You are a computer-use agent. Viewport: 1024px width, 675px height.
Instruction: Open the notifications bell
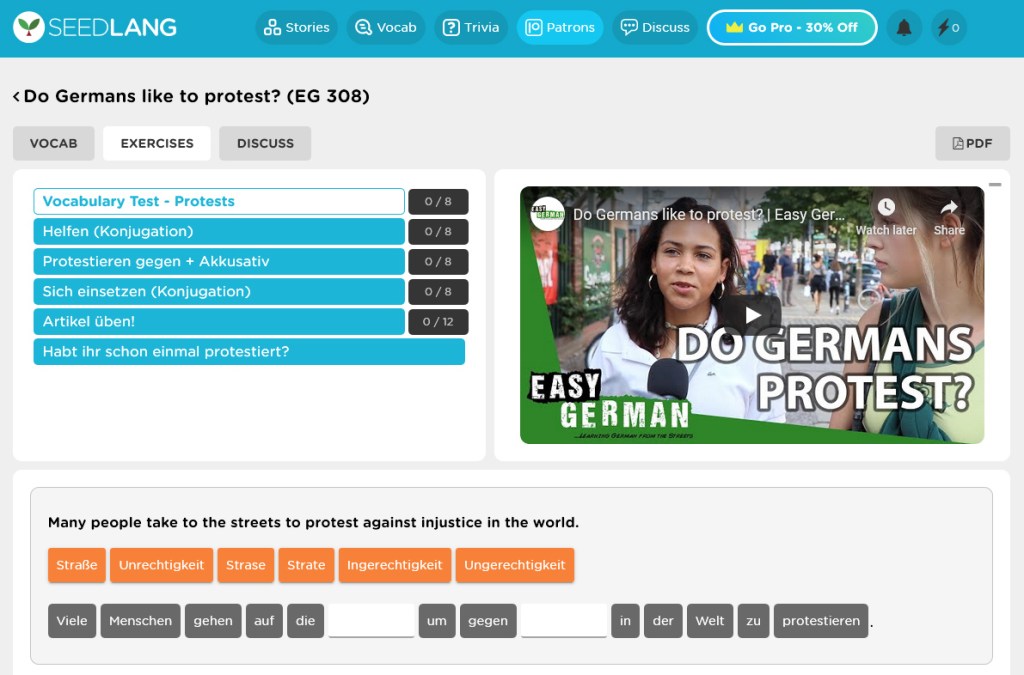point(904,28)
